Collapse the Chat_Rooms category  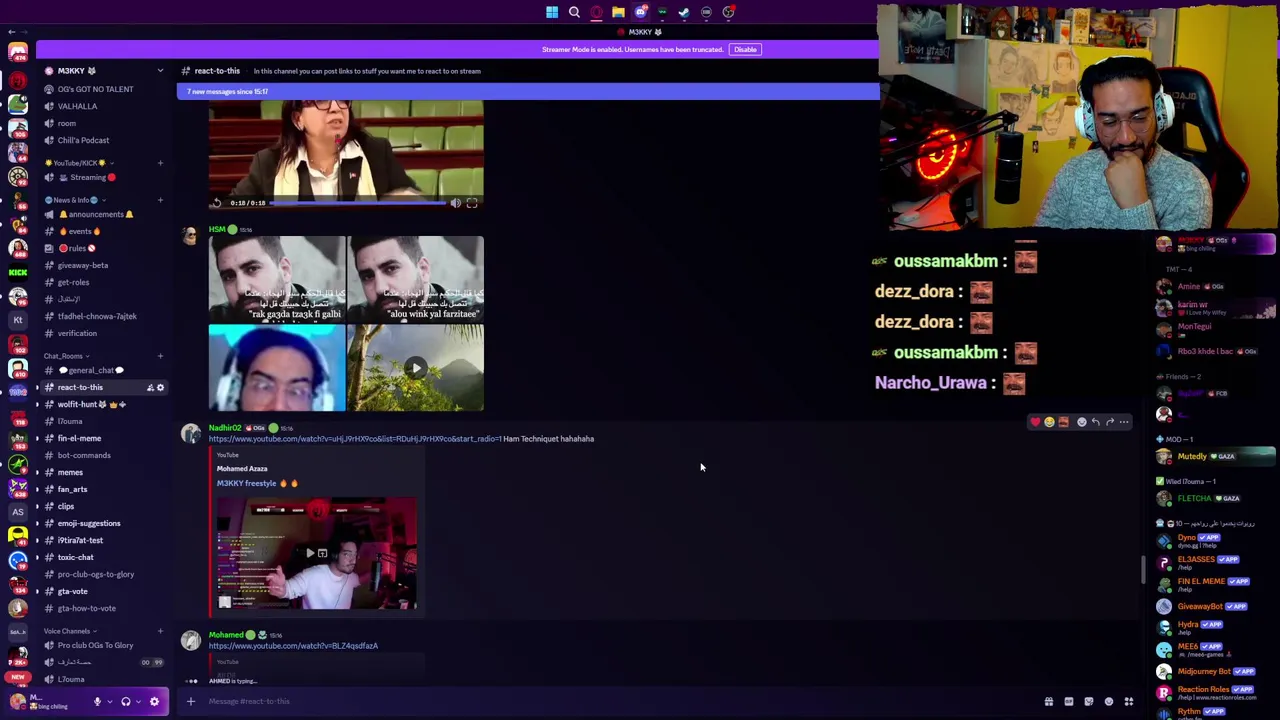click(x=66, y=356)
